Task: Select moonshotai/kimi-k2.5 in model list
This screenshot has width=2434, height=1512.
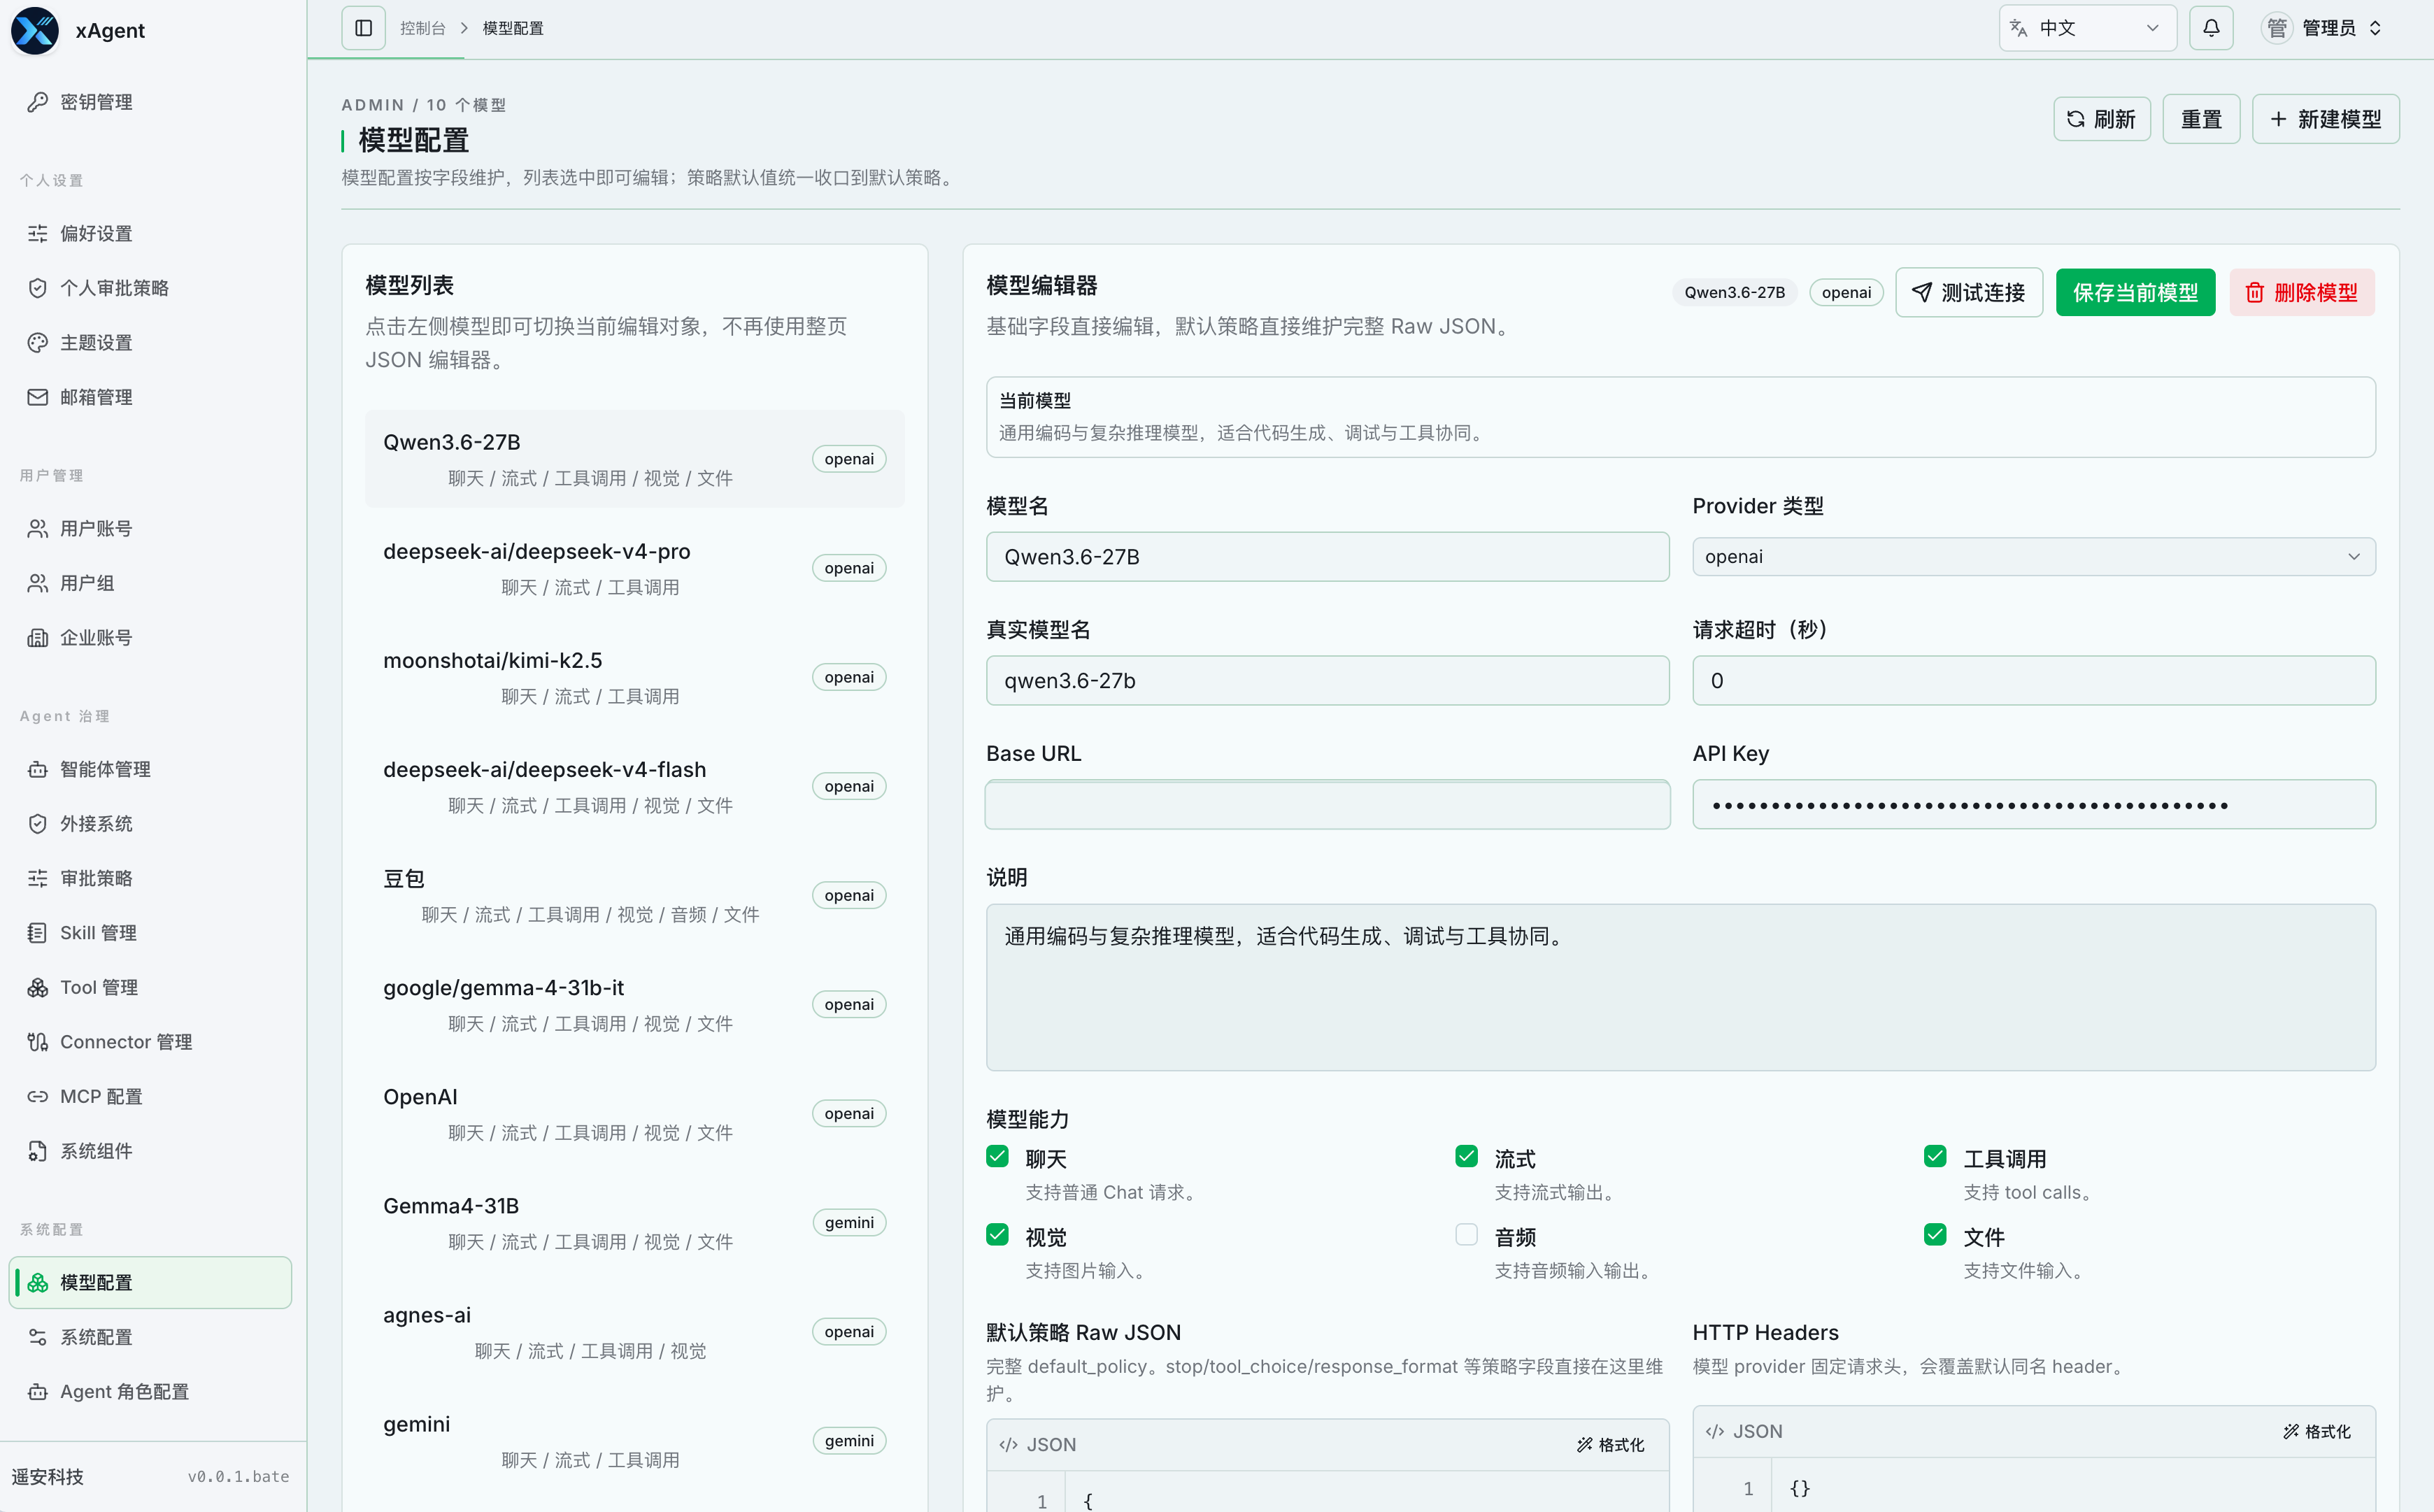Action: pos(634,677)
